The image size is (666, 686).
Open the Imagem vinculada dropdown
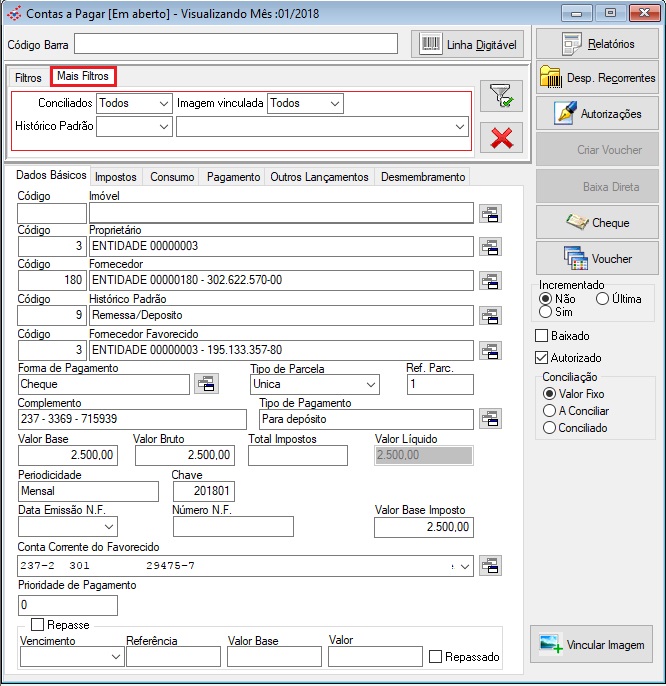[x=334, y=103]
